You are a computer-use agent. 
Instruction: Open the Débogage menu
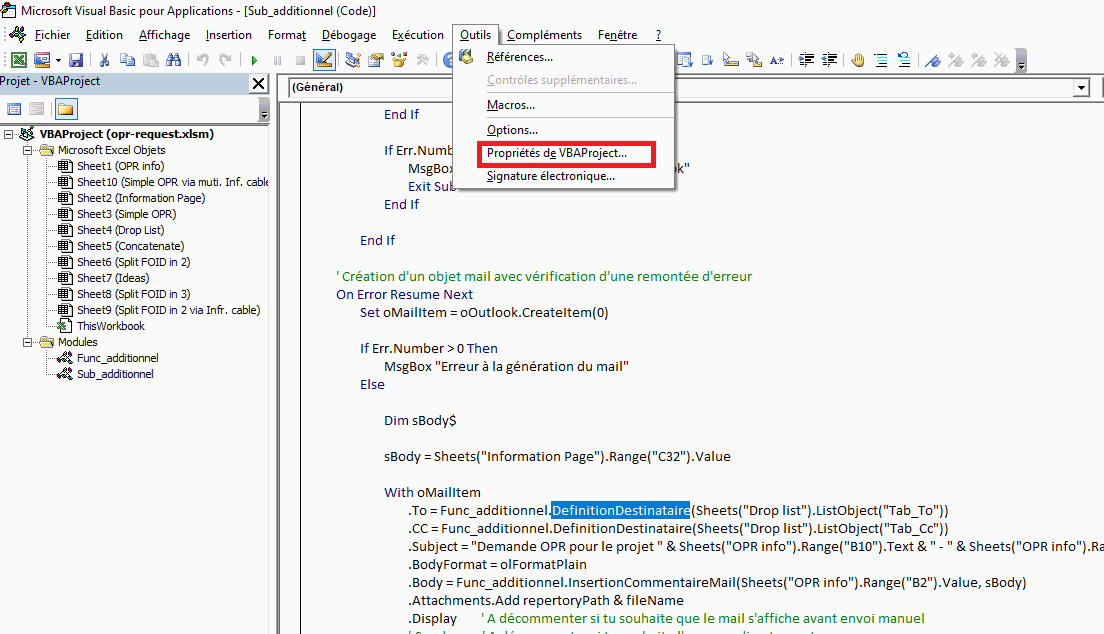[348, 35]
